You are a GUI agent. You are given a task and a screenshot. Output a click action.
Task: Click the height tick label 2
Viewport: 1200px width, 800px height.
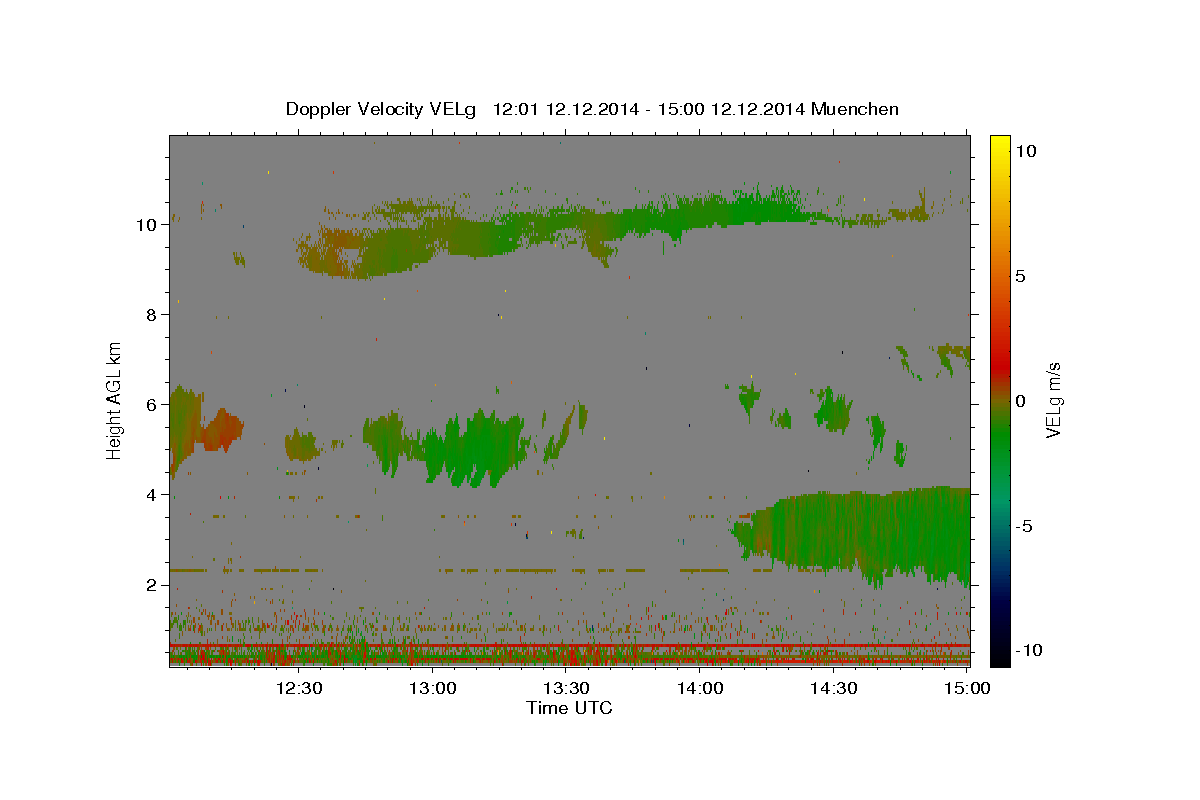point(152,585)
